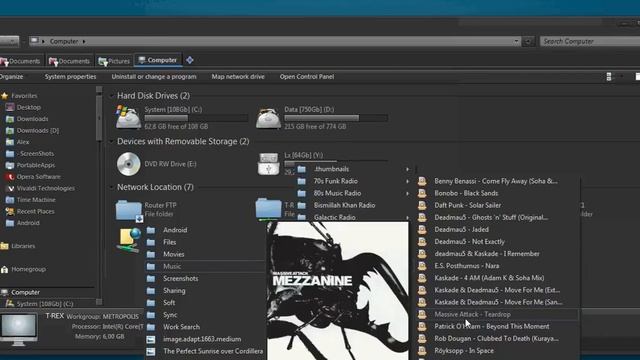Switch to the Computer tab

click(158, 60)
